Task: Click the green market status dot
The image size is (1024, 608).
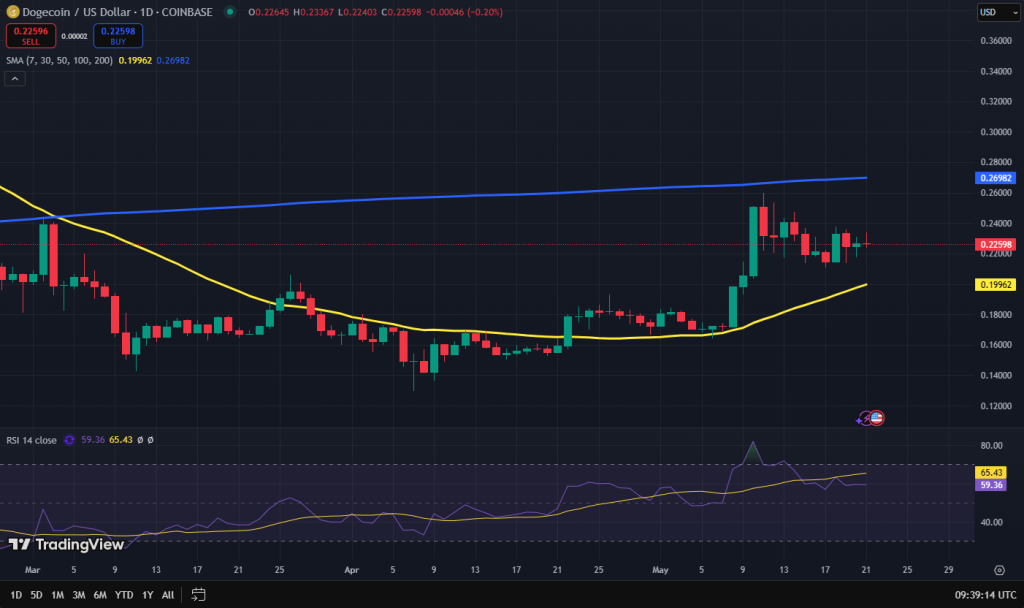Action: [230, 12]
